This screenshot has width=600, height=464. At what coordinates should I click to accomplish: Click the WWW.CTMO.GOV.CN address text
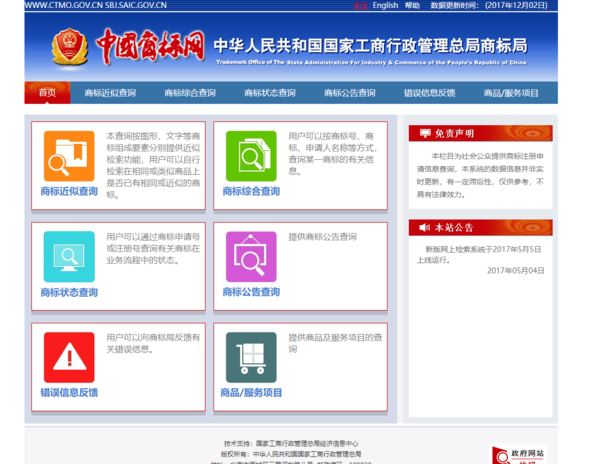pos(63,5)
